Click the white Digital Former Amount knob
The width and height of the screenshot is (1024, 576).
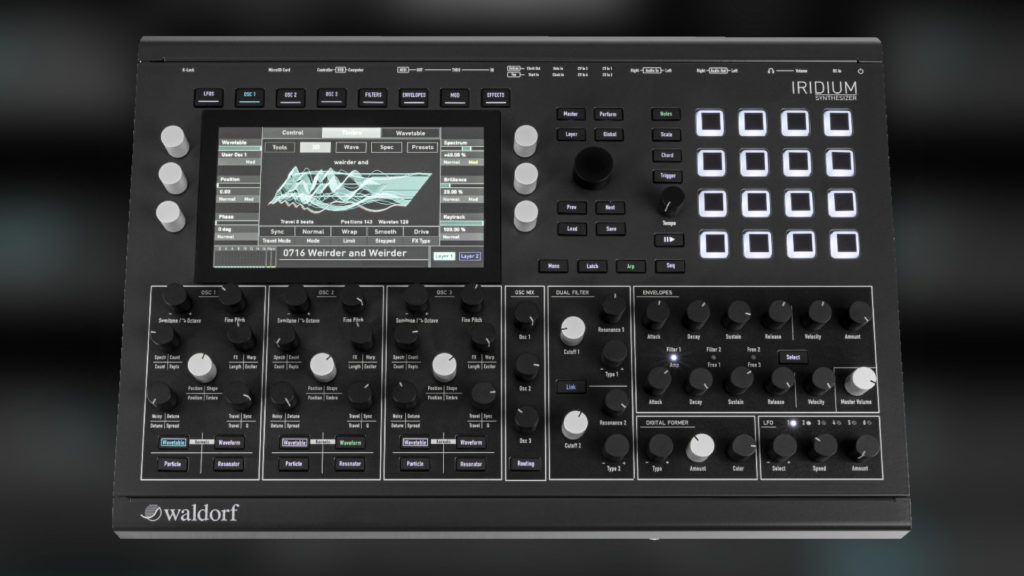pyautogui.click(x=700, y=448)
